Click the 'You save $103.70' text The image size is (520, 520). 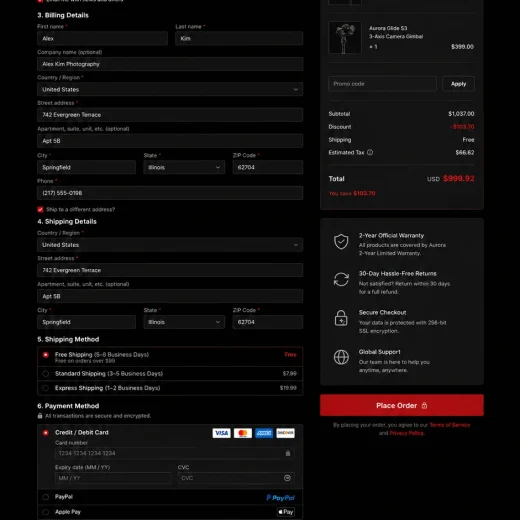352,193
